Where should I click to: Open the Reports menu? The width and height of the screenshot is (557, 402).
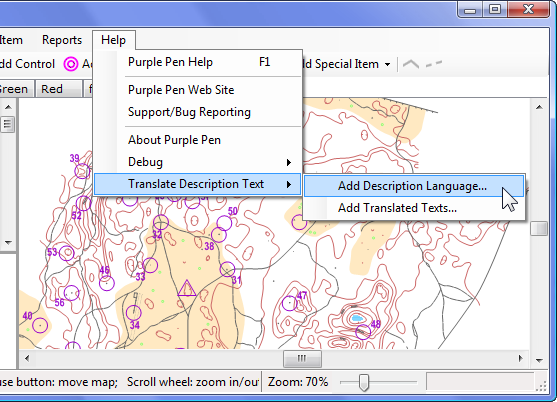[x=62, y=40]
